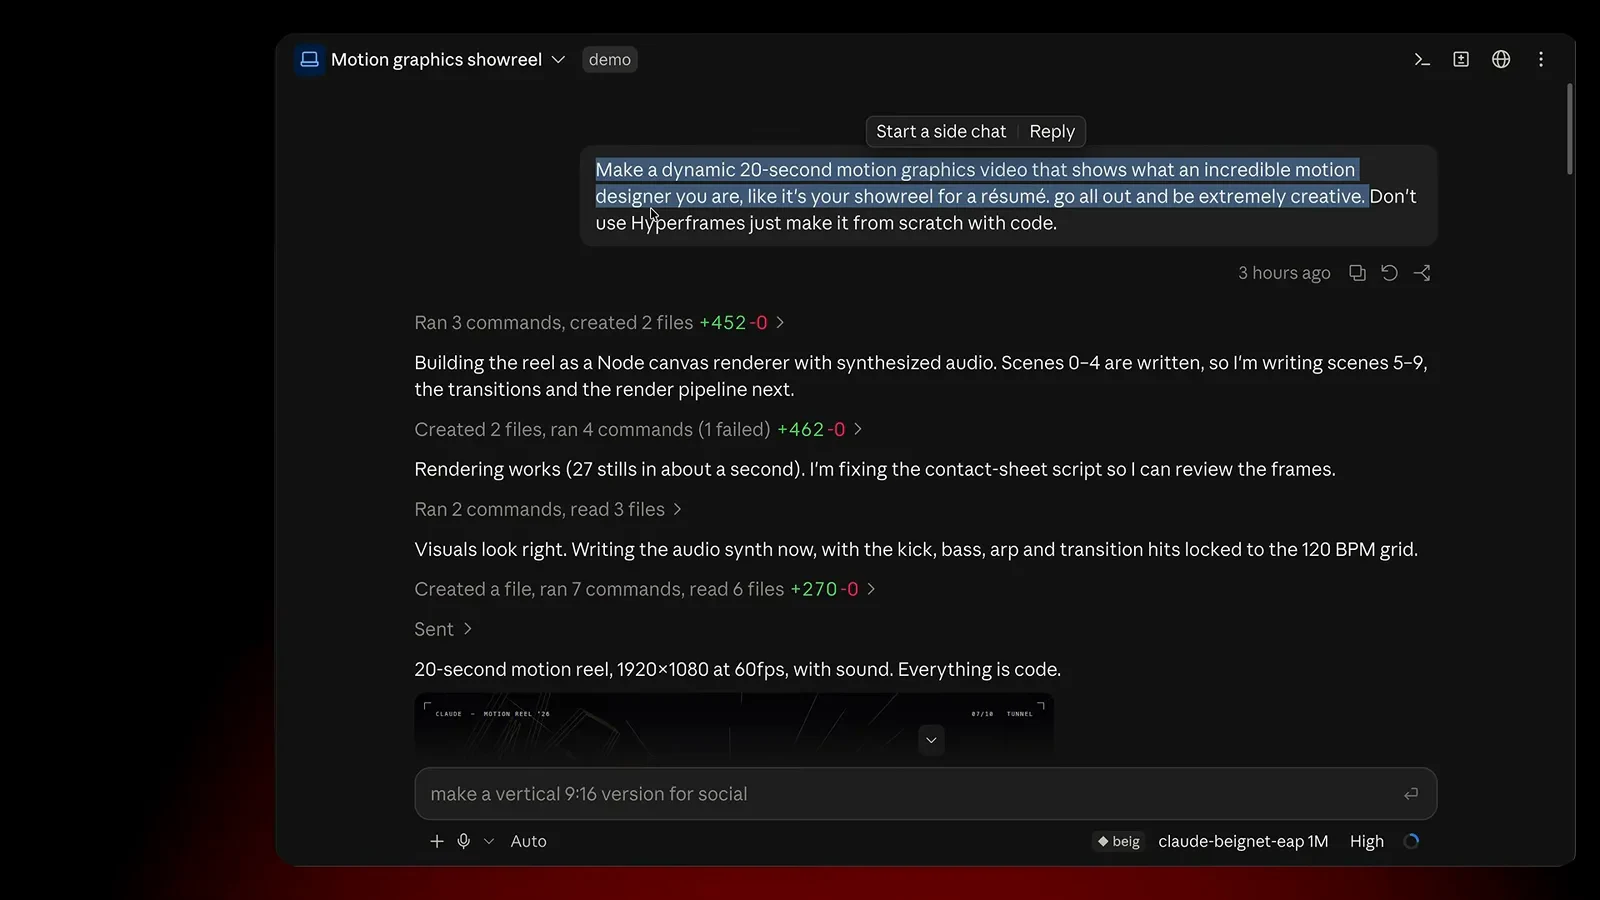Click the globe icon in the header
The image size is (1600, 900).
click(1501, 60)
